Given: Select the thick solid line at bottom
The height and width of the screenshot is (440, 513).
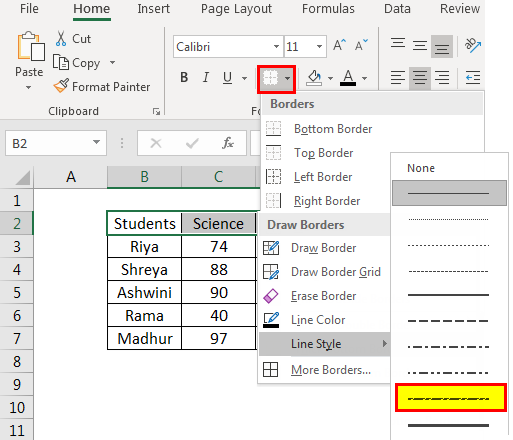Looking at the screenshot, I should tap(448, 425).
